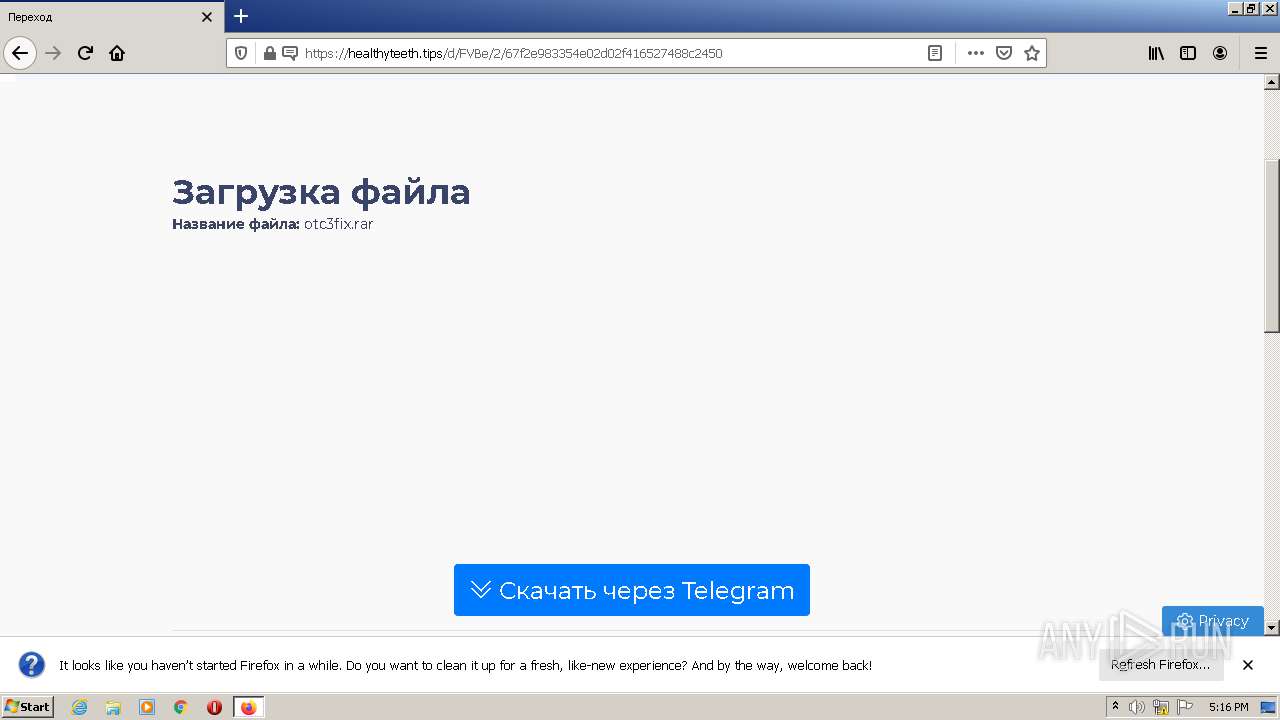
Task: Click page scrollbar down arrow
Action: tap(1272, 628)
